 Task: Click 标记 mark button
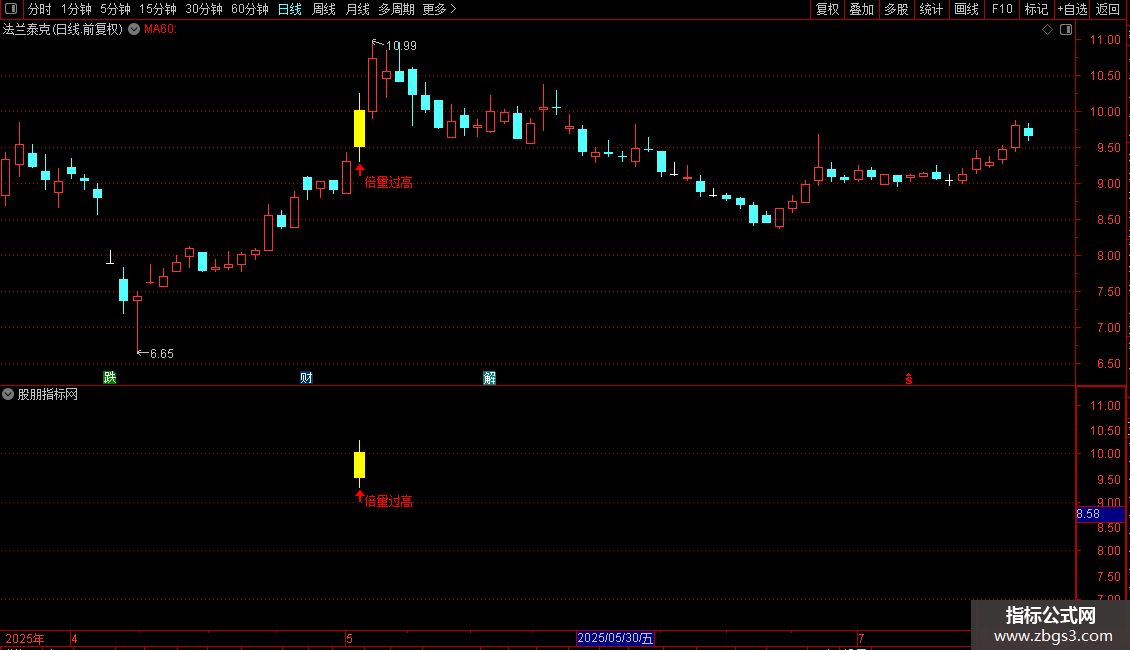tap(1036, 9)
